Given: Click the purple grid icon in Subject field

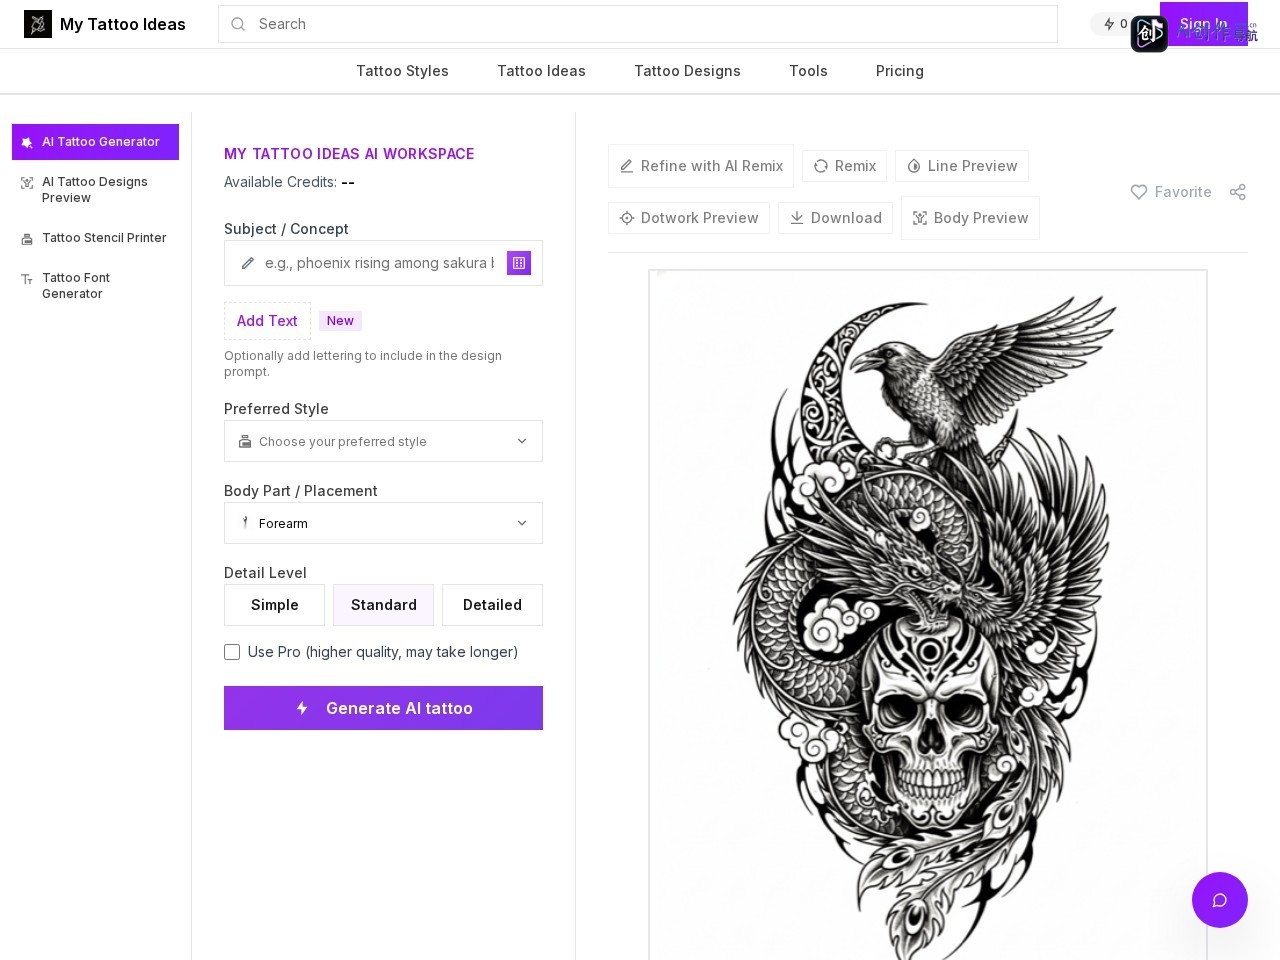Looking at the screenshot, I should point(519,263).
